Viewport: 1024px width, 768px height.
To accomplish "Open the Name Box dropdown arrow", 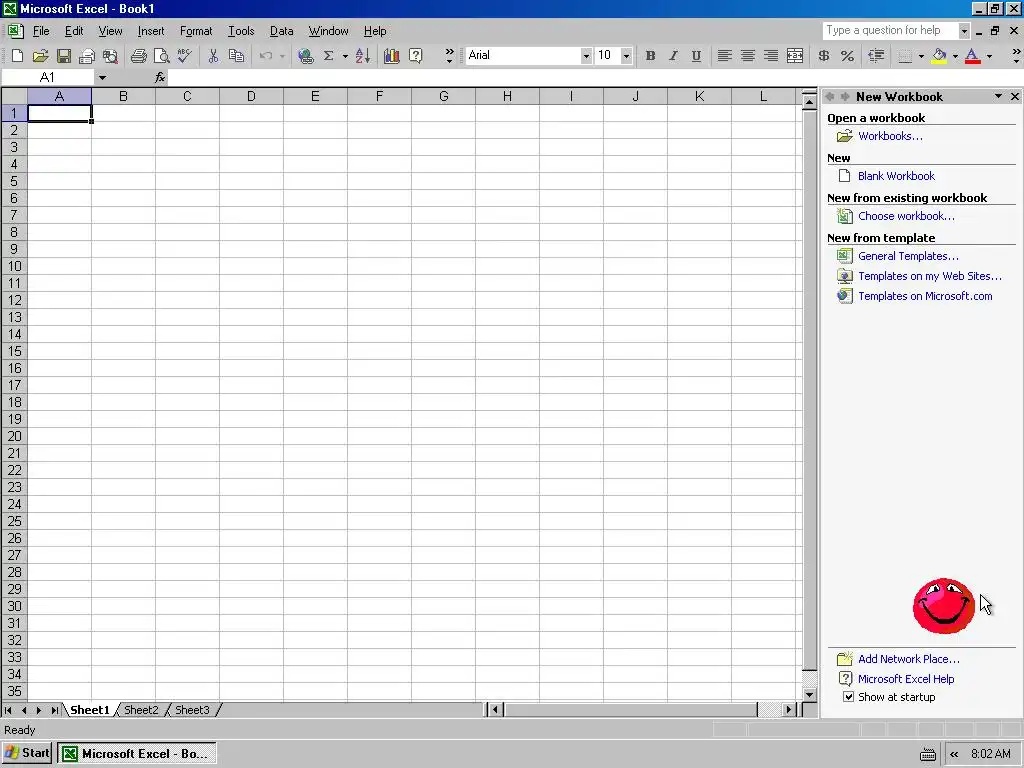I will pyautogui.click(x=103, y=78).
